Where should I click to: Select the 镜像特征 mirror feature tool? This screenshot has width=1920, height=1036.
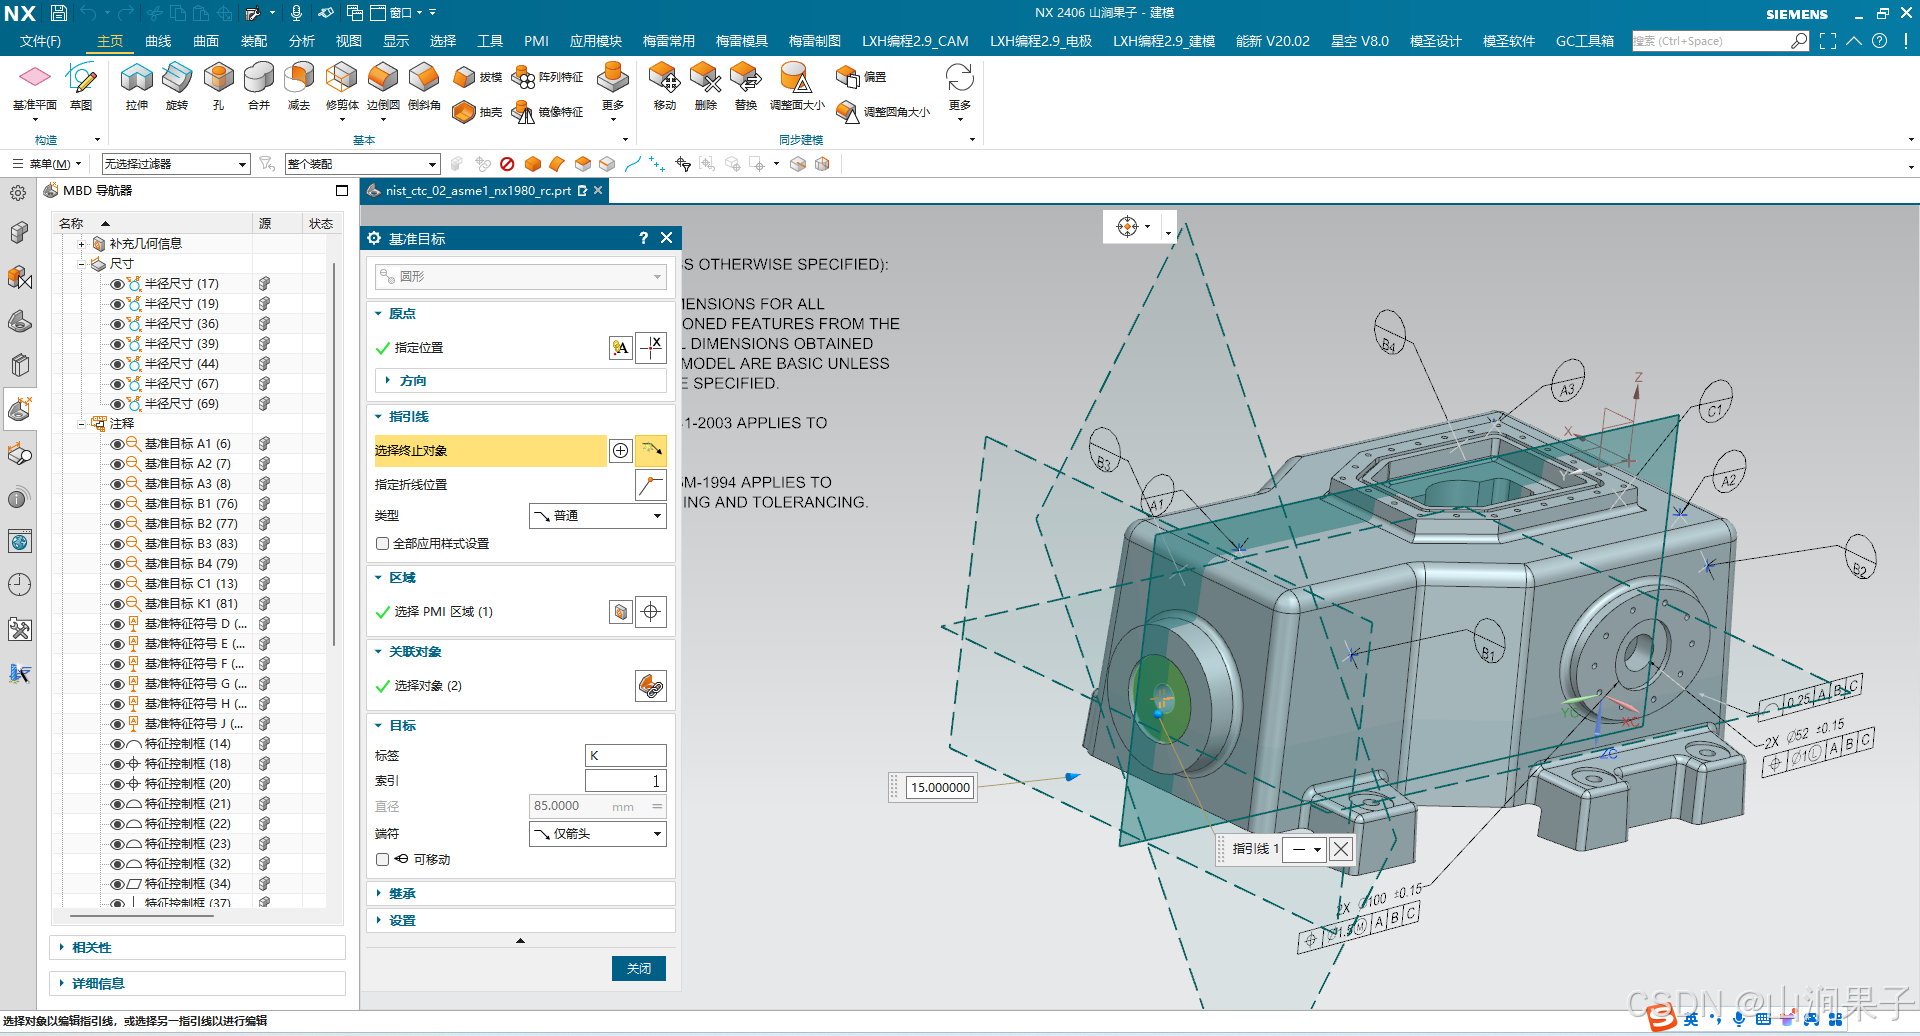point(547,112)
